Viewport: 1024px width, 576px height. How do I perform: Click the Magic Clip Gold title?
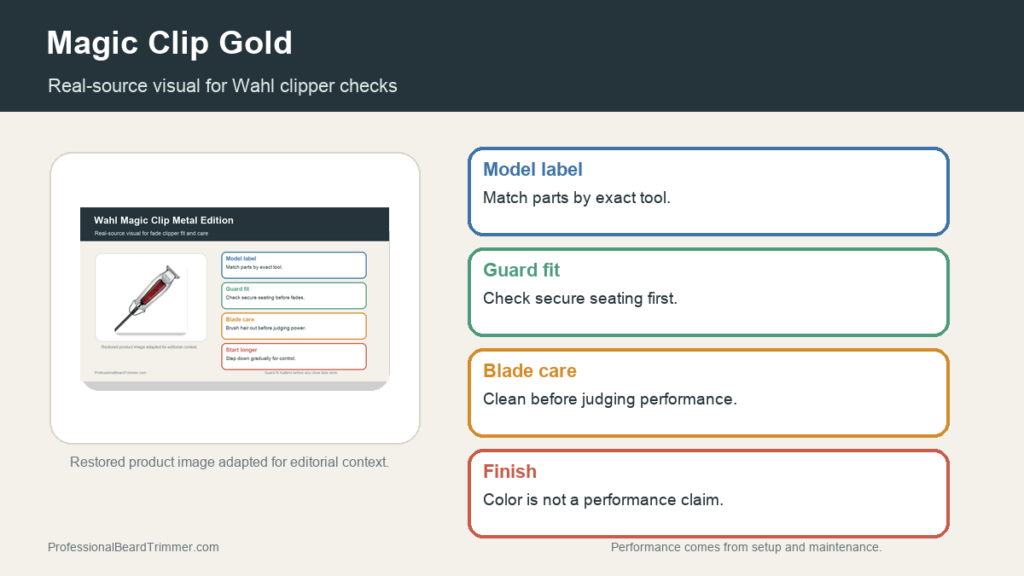[x=169, y=43]
